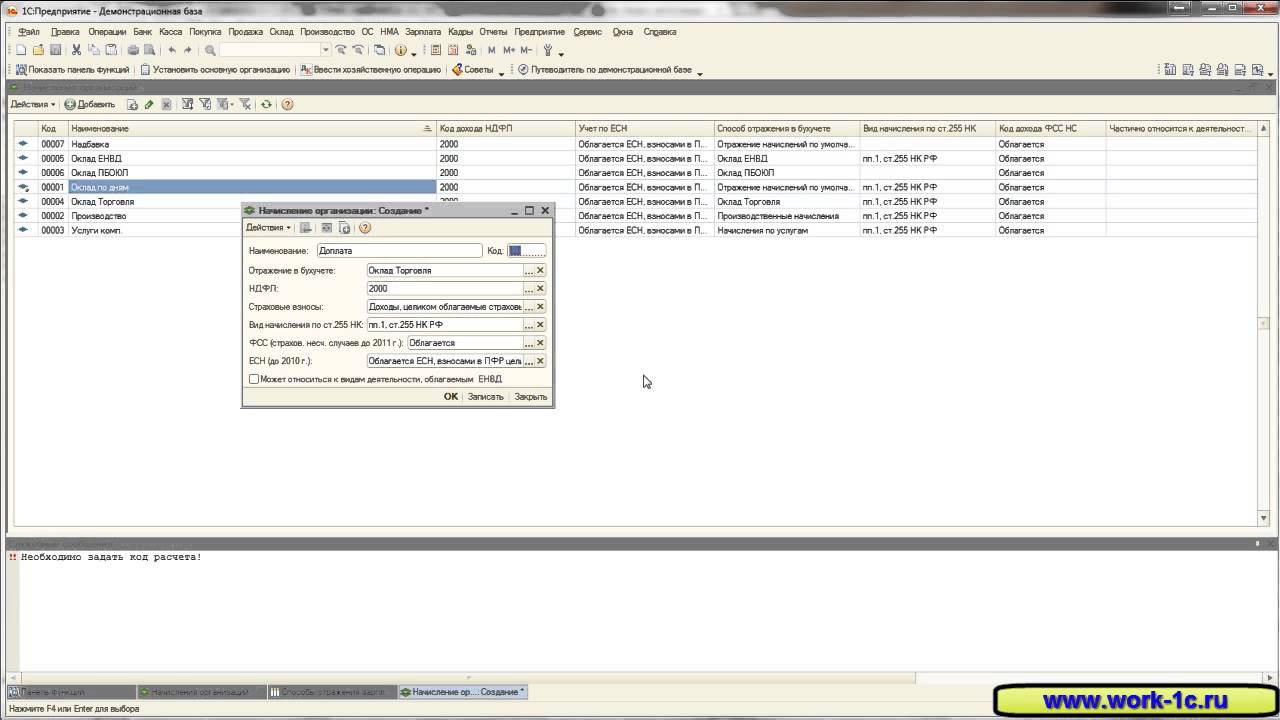Open the Действия dropdown in creation dialog
The height and width of the screenshot is (720, 1280).
[x=269, y=228]
